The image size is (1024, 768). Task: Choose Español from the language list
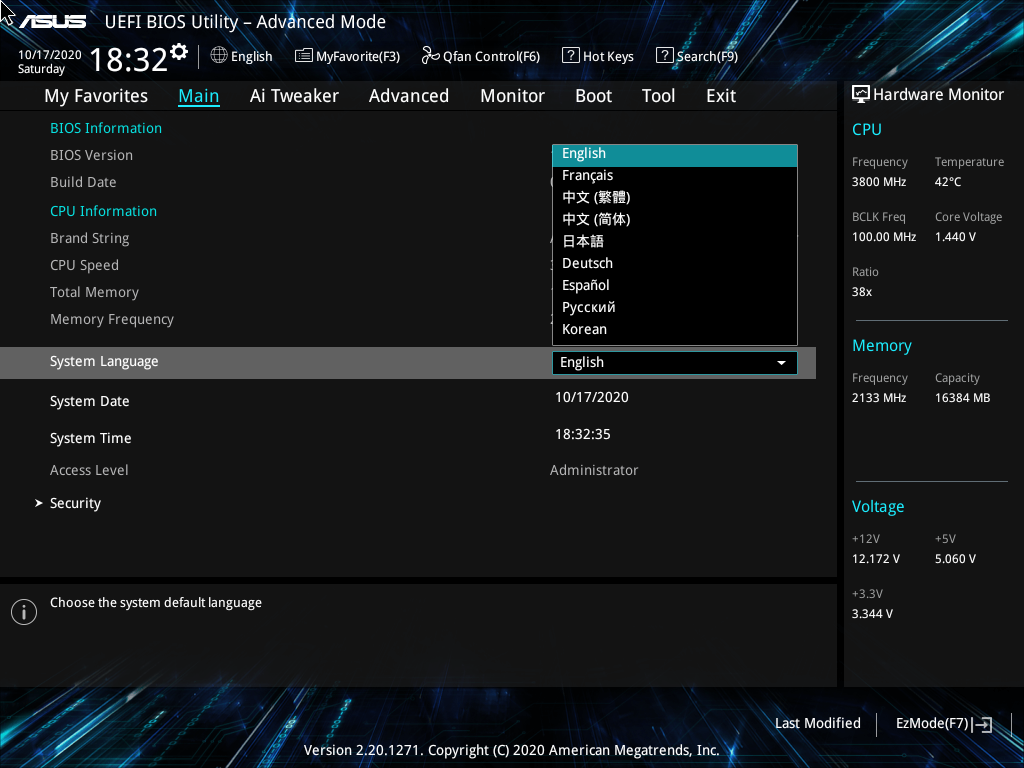[x=675, y=285]
